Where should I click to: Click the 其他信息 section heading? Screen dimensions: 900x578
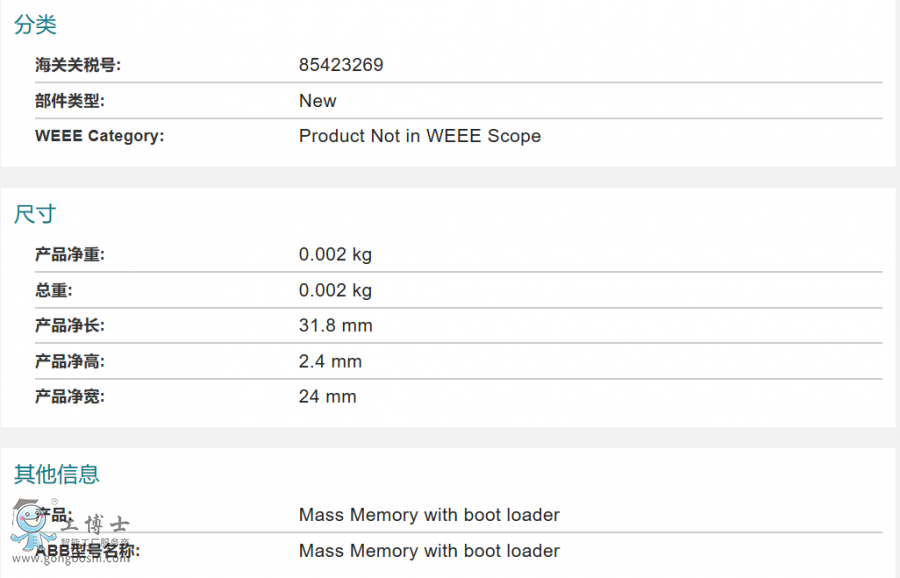57,474
